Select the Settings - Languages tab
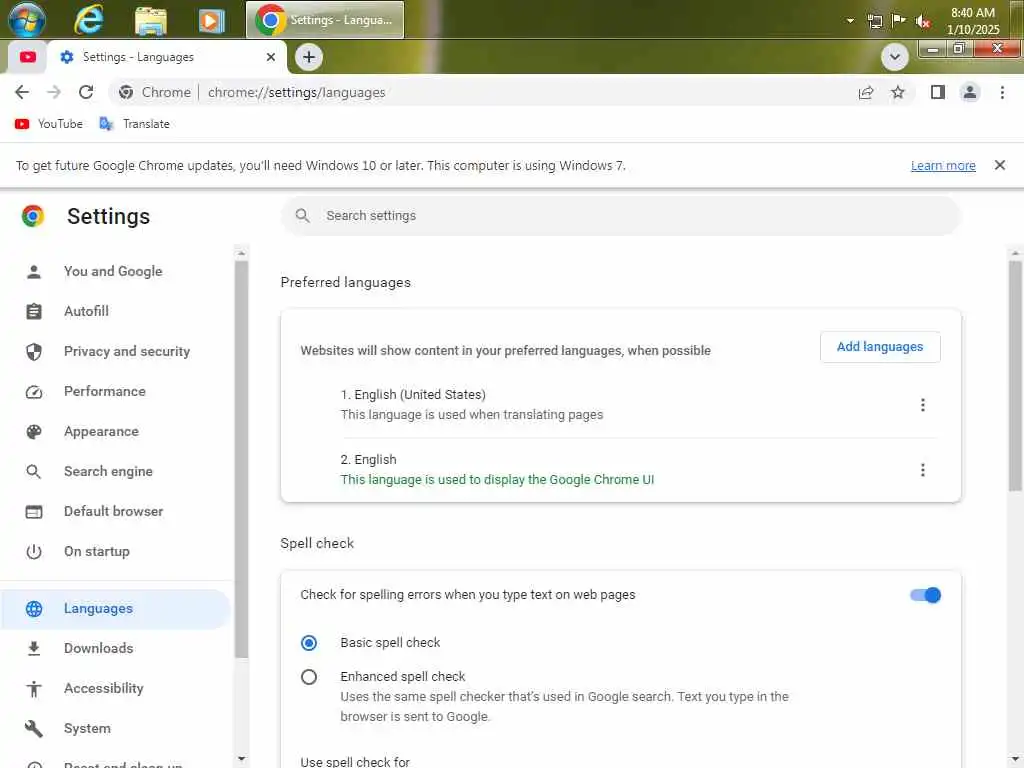The width and height of the screenshot is (1024, 768). coord(167,57)
